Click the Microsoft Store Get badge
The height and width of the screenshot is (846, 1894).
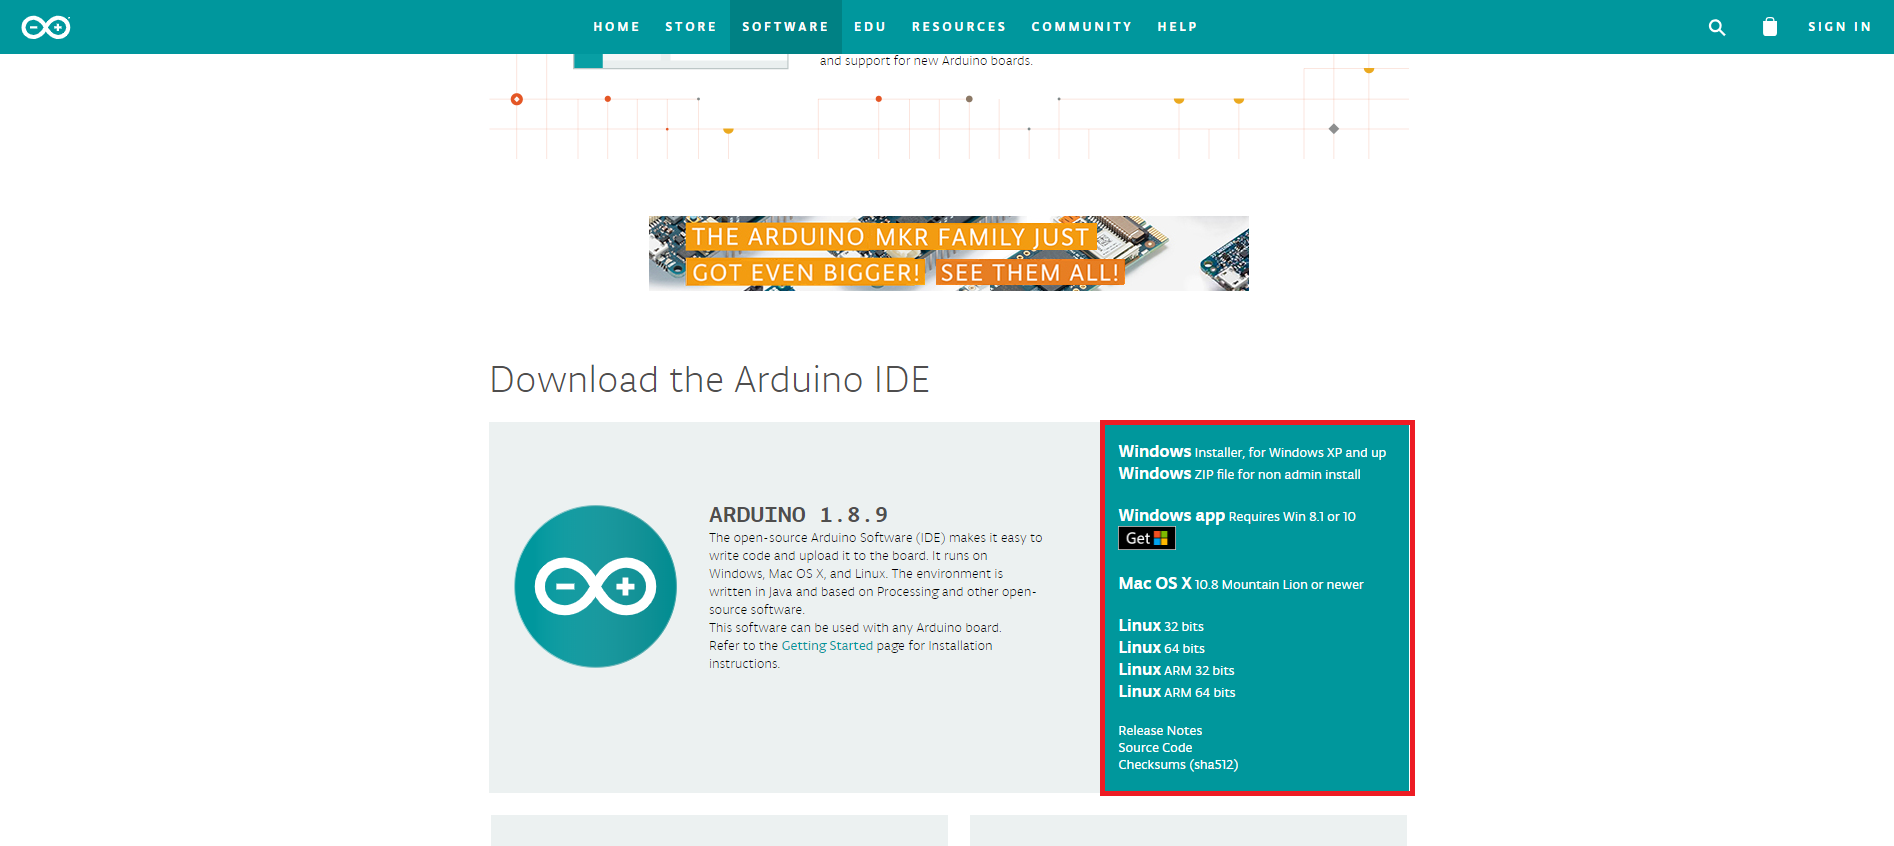pyautogui.click(x=1146, y=538)
